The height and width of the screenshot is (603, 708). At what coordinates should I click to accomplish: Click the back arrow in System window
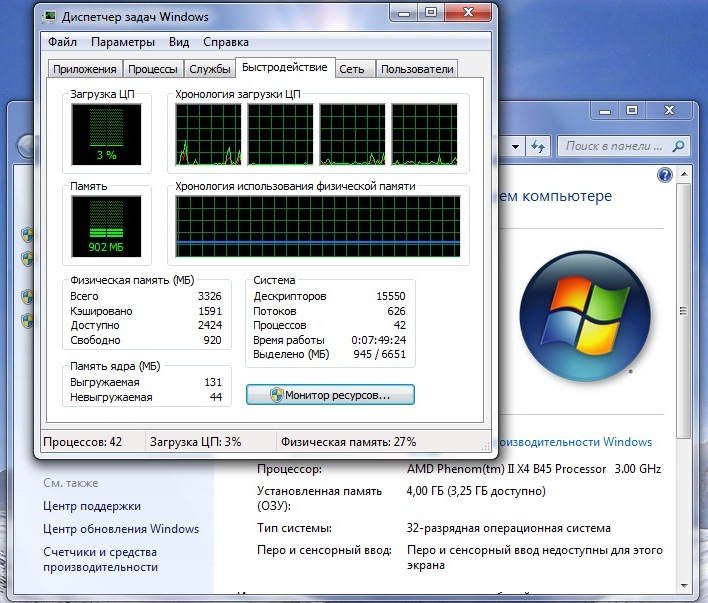[x=26, y=146]
